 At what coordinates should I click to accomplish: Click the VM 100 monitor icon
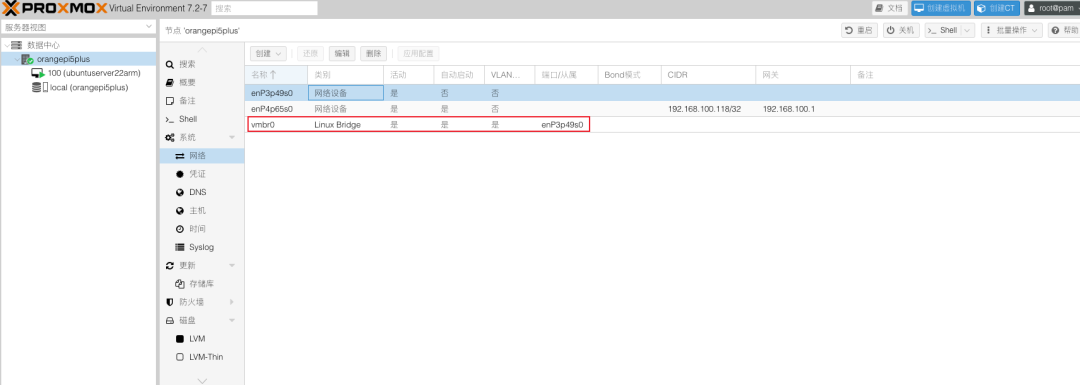coord(38,73)
